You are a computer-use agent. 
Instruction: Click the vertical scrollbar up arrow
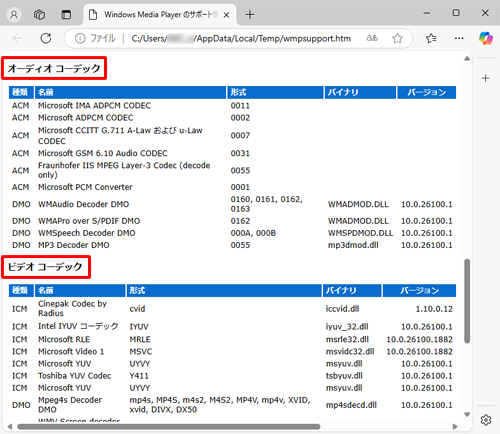467,58
